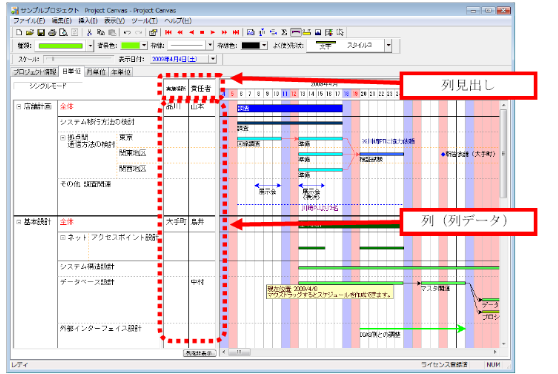Open the ファイル(F) menu

pyautogui.click(x=29, y=21)
